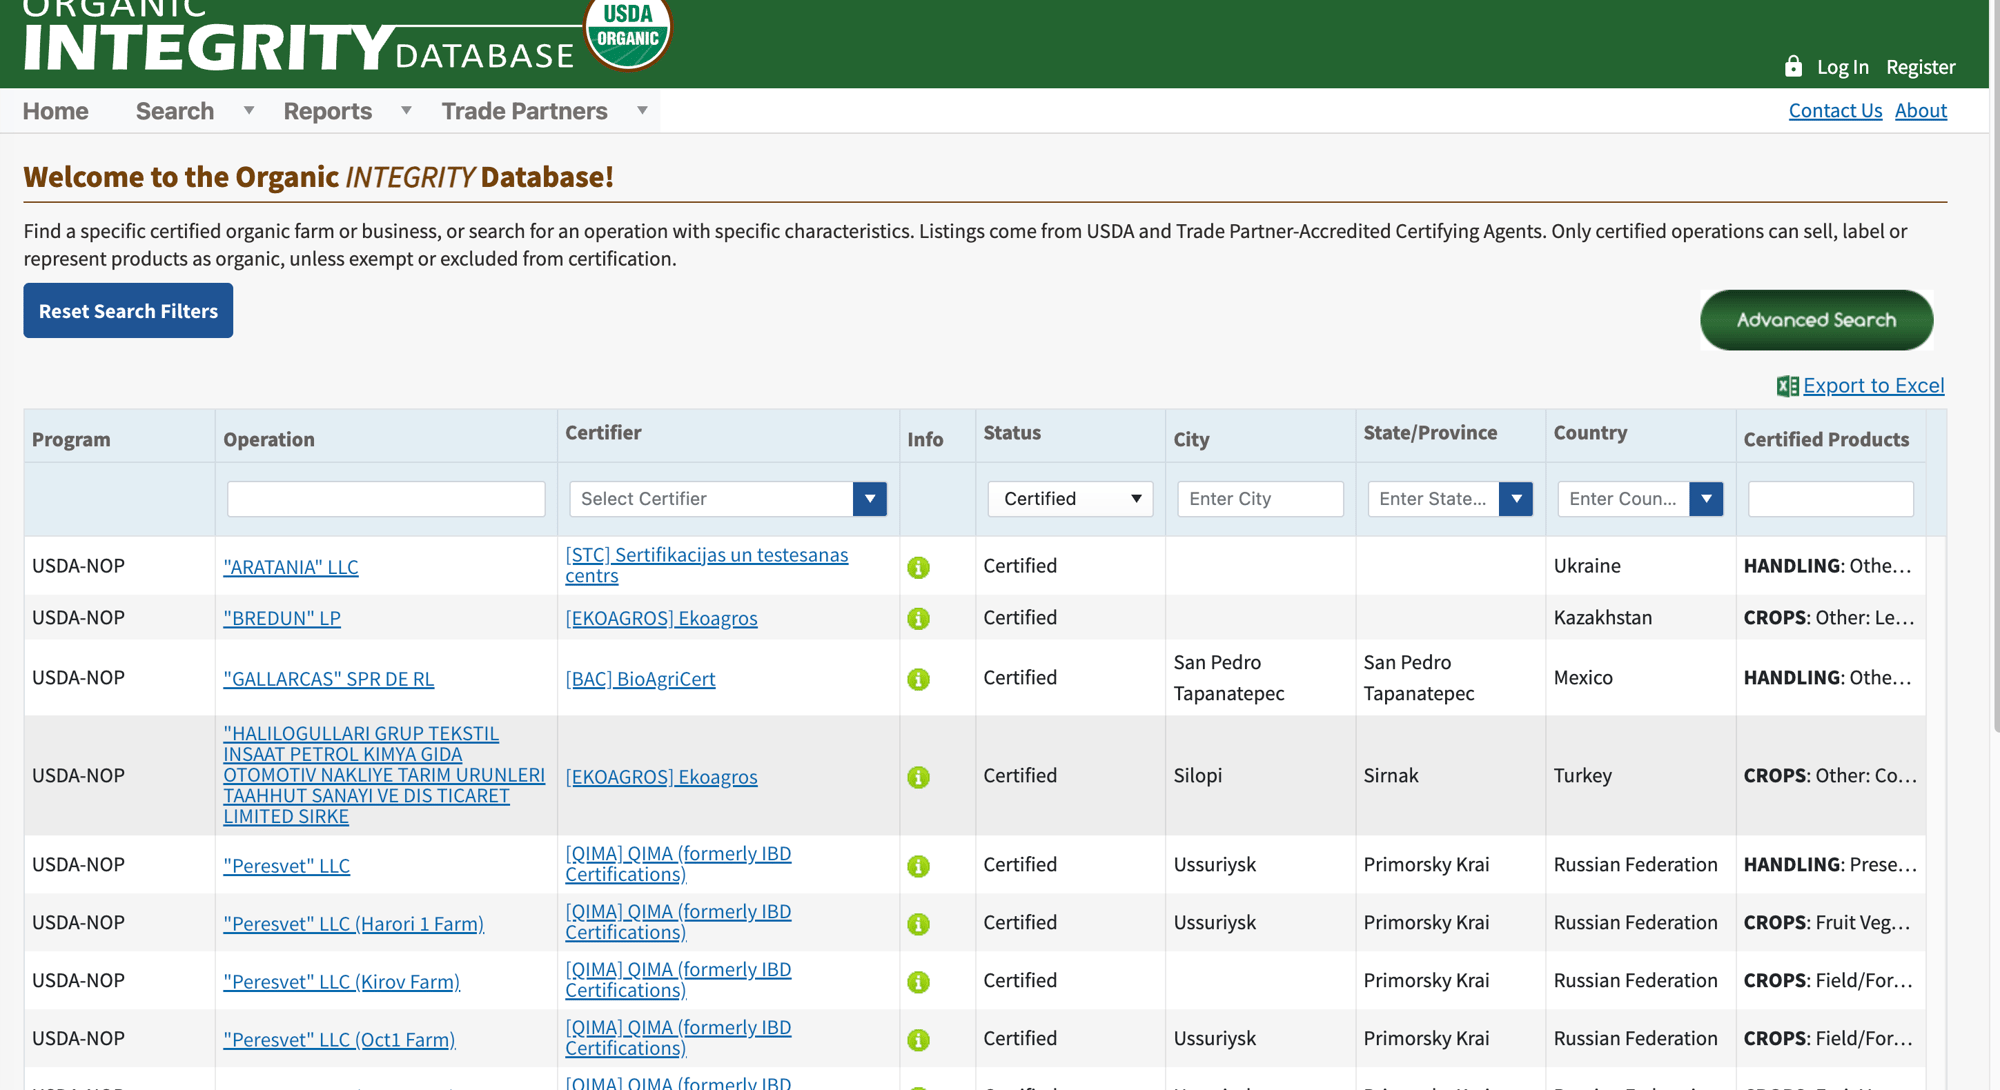Click the Excel icon next to Export to Excel
The width and height of the screenshot is (2000, 1090).
tap(1788, 386)
